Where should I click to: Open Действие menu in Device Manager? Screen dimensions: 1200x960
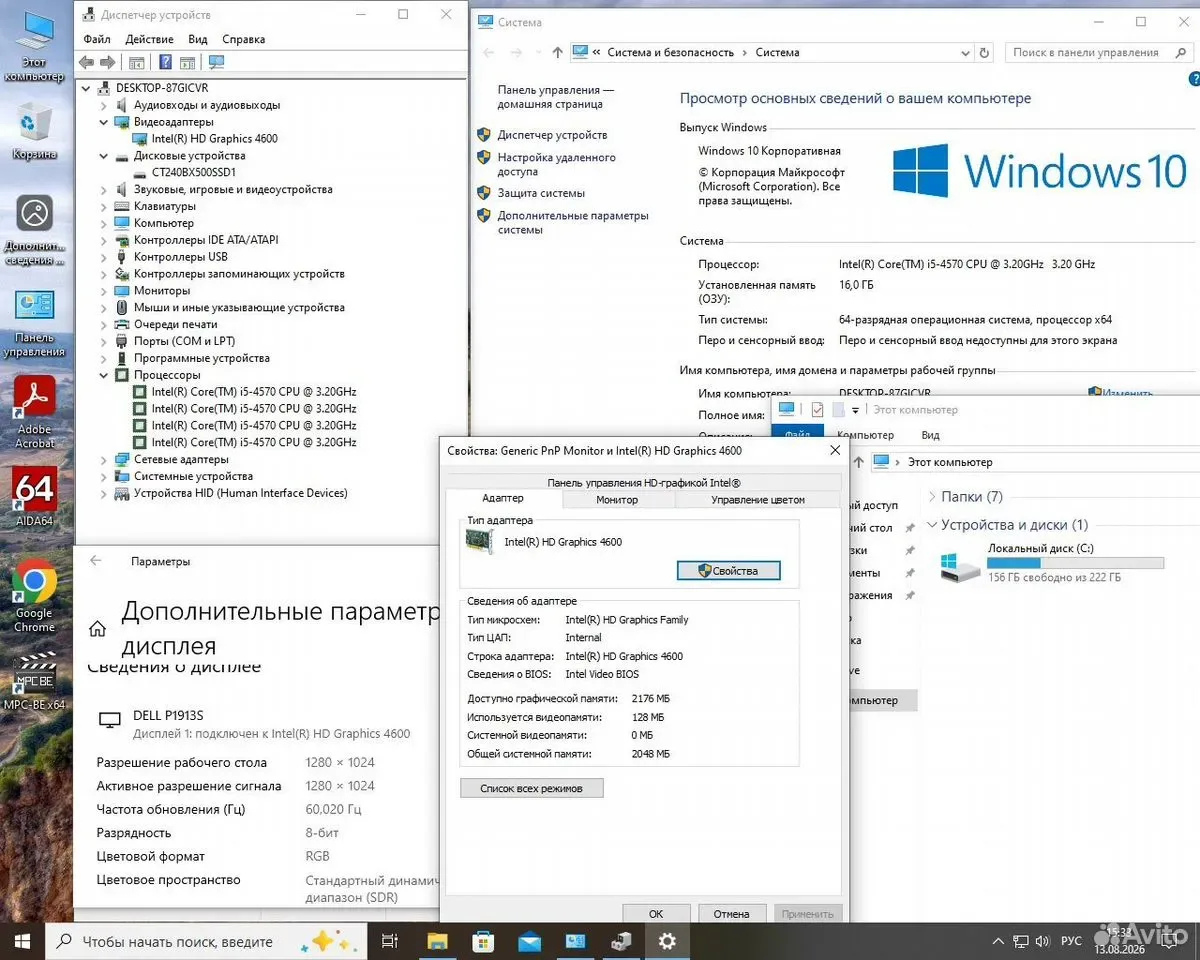tap(150, 39)
